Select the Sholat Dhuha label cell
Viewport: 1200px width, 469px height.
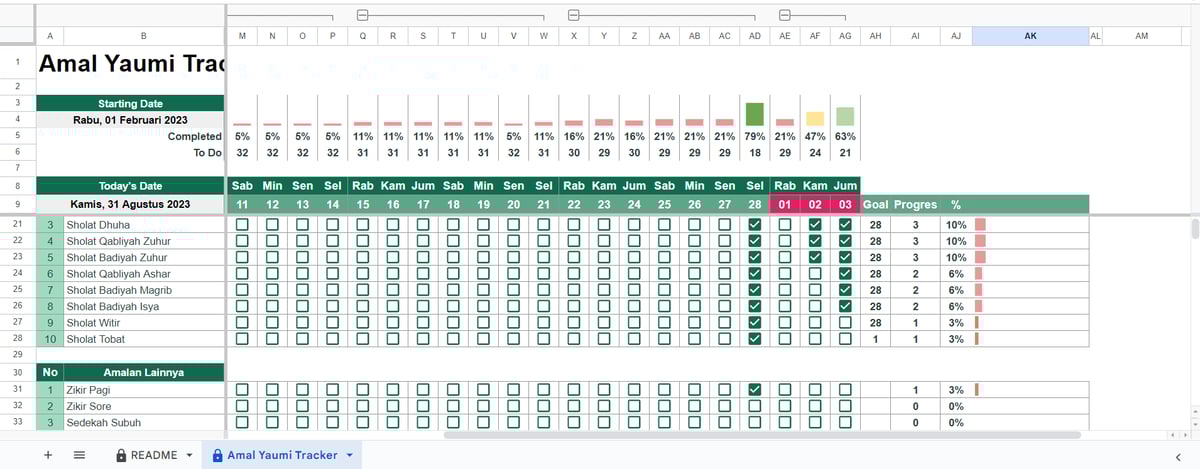point(143,225)
